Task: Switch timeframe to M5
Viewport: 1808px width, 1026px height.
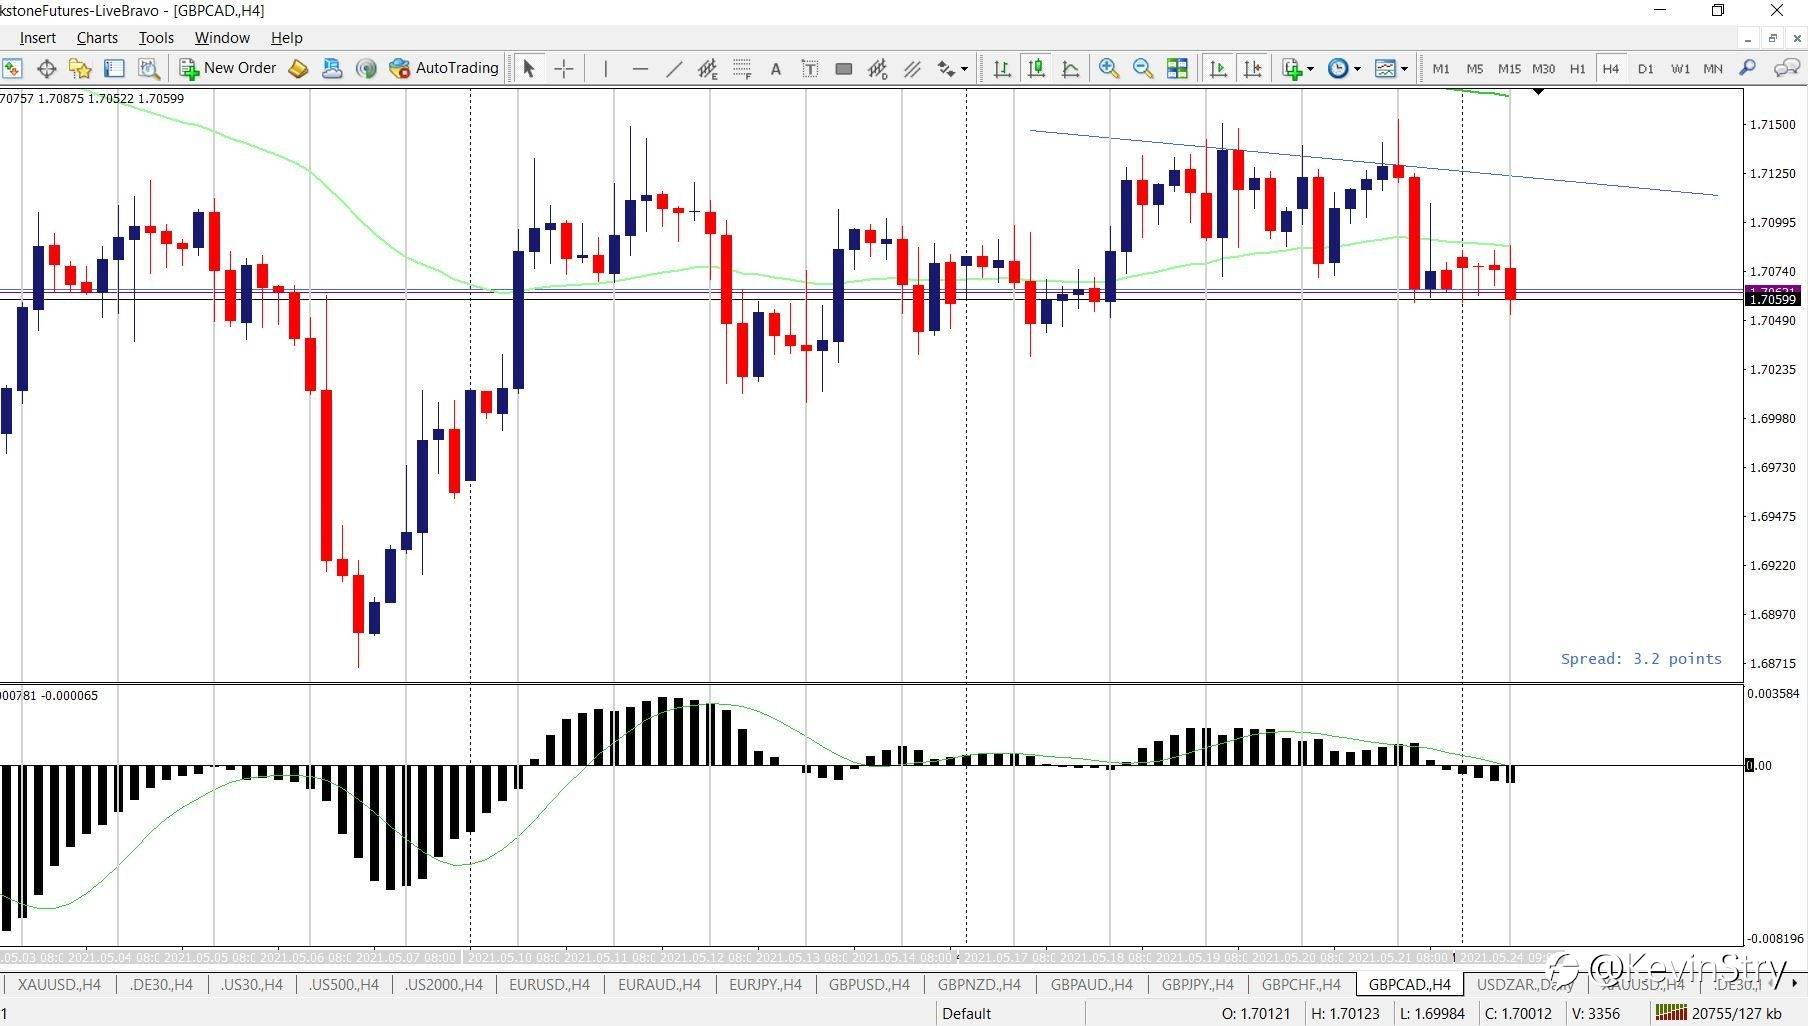Action: [1475, 68]
